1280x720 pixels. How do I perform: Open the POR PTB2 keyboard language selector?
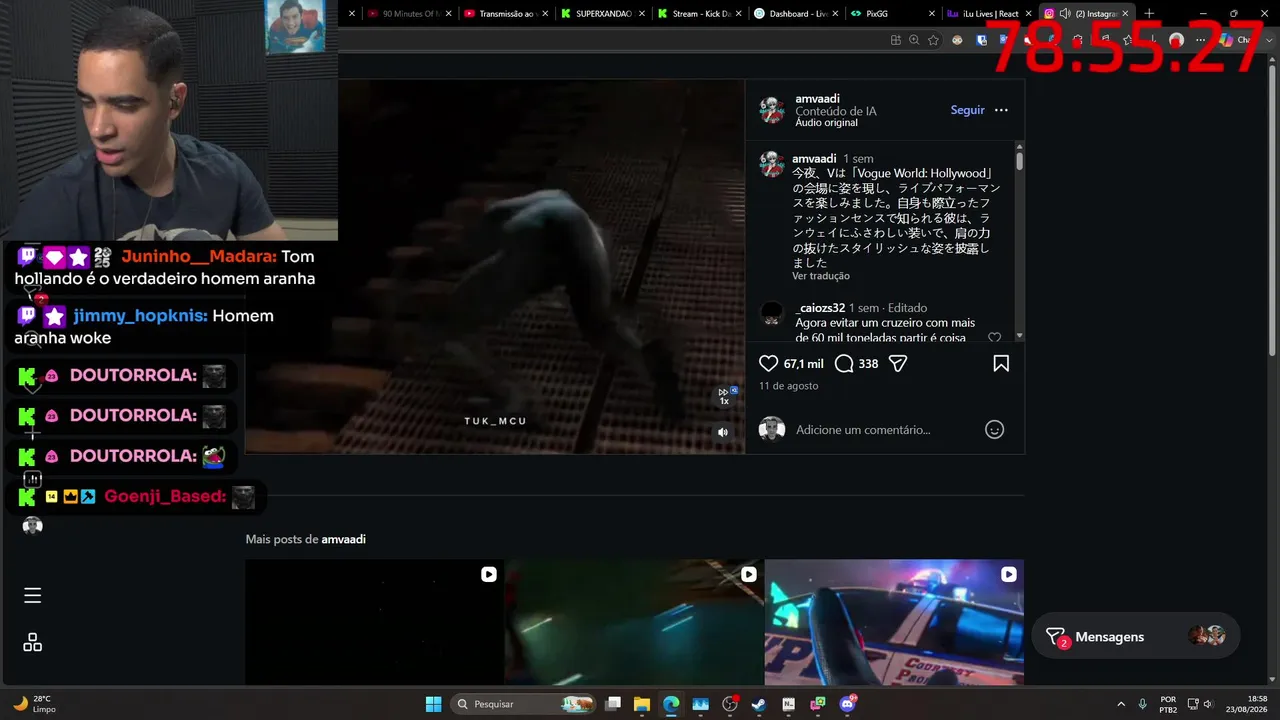point(1168,704)
